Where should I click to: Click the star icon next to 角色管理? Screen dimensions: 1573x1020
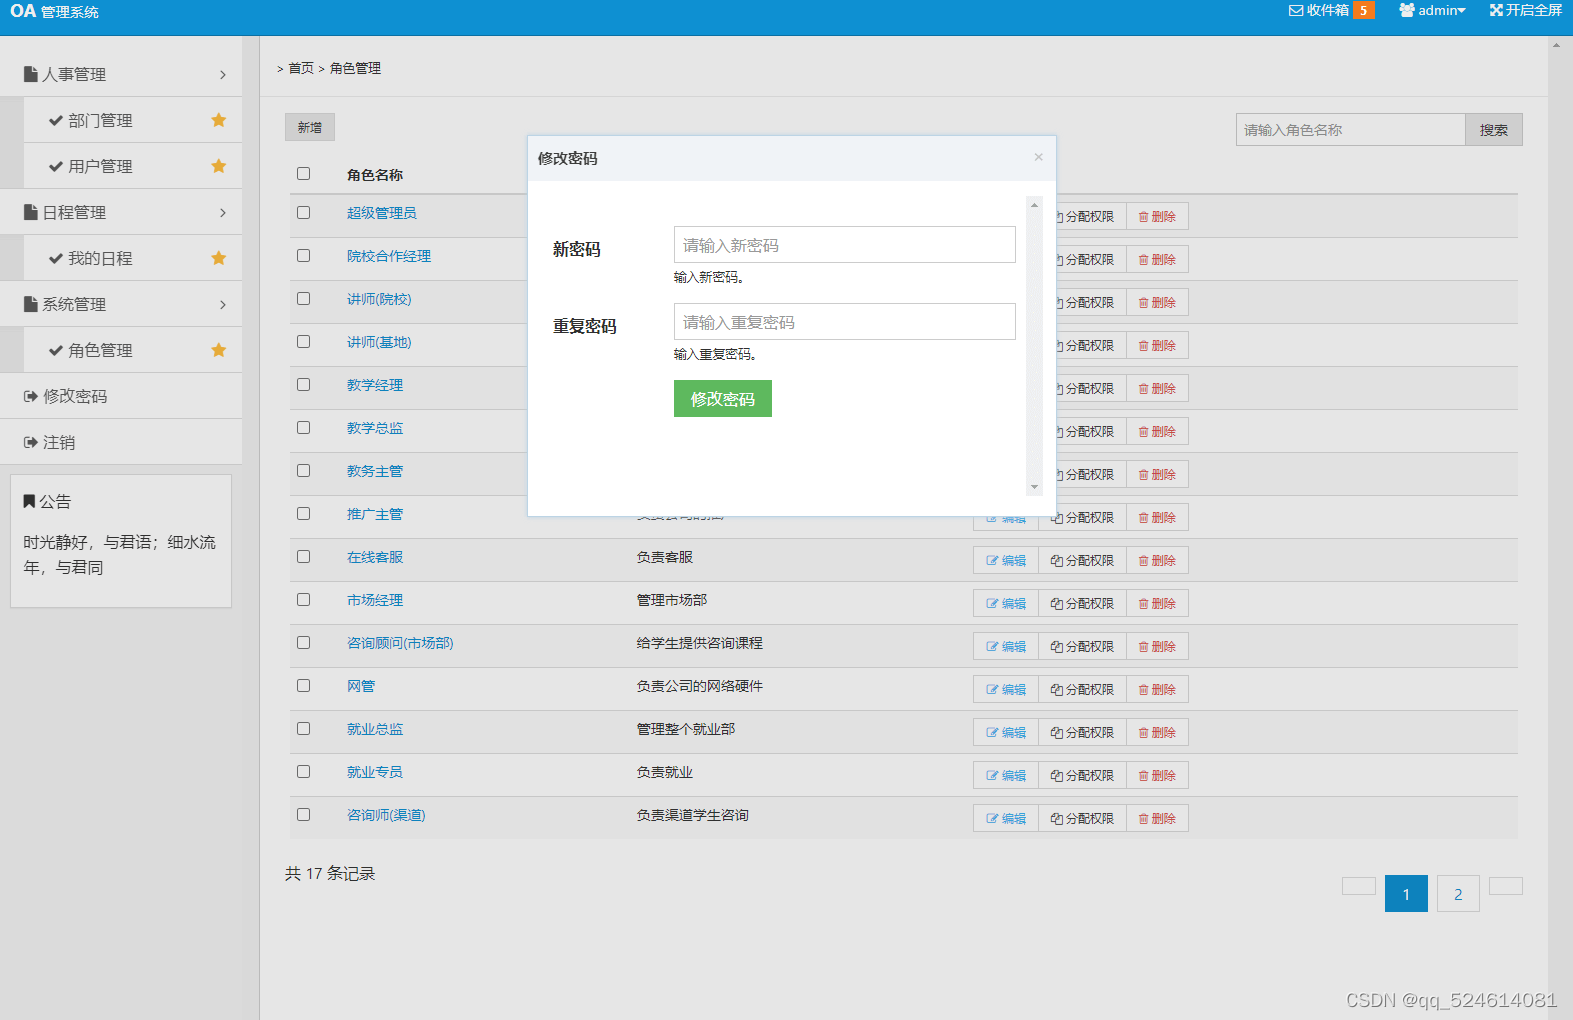(x=219, y=350)
